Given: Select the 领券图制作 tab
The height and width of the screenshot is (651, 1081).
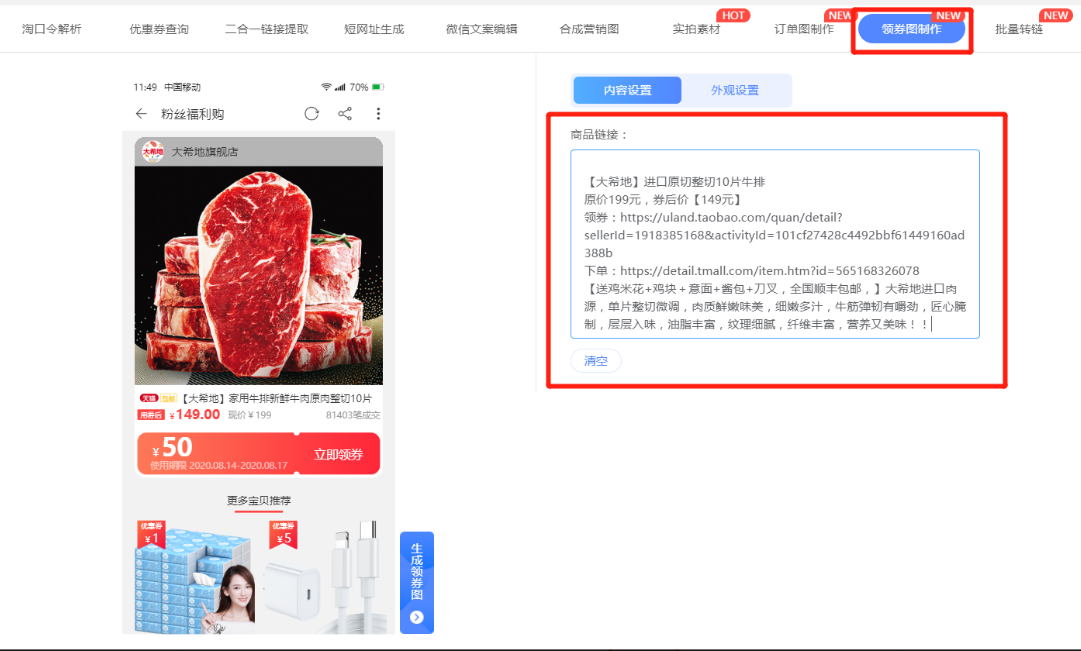Looking at the screenshot, I should [911, 29].
